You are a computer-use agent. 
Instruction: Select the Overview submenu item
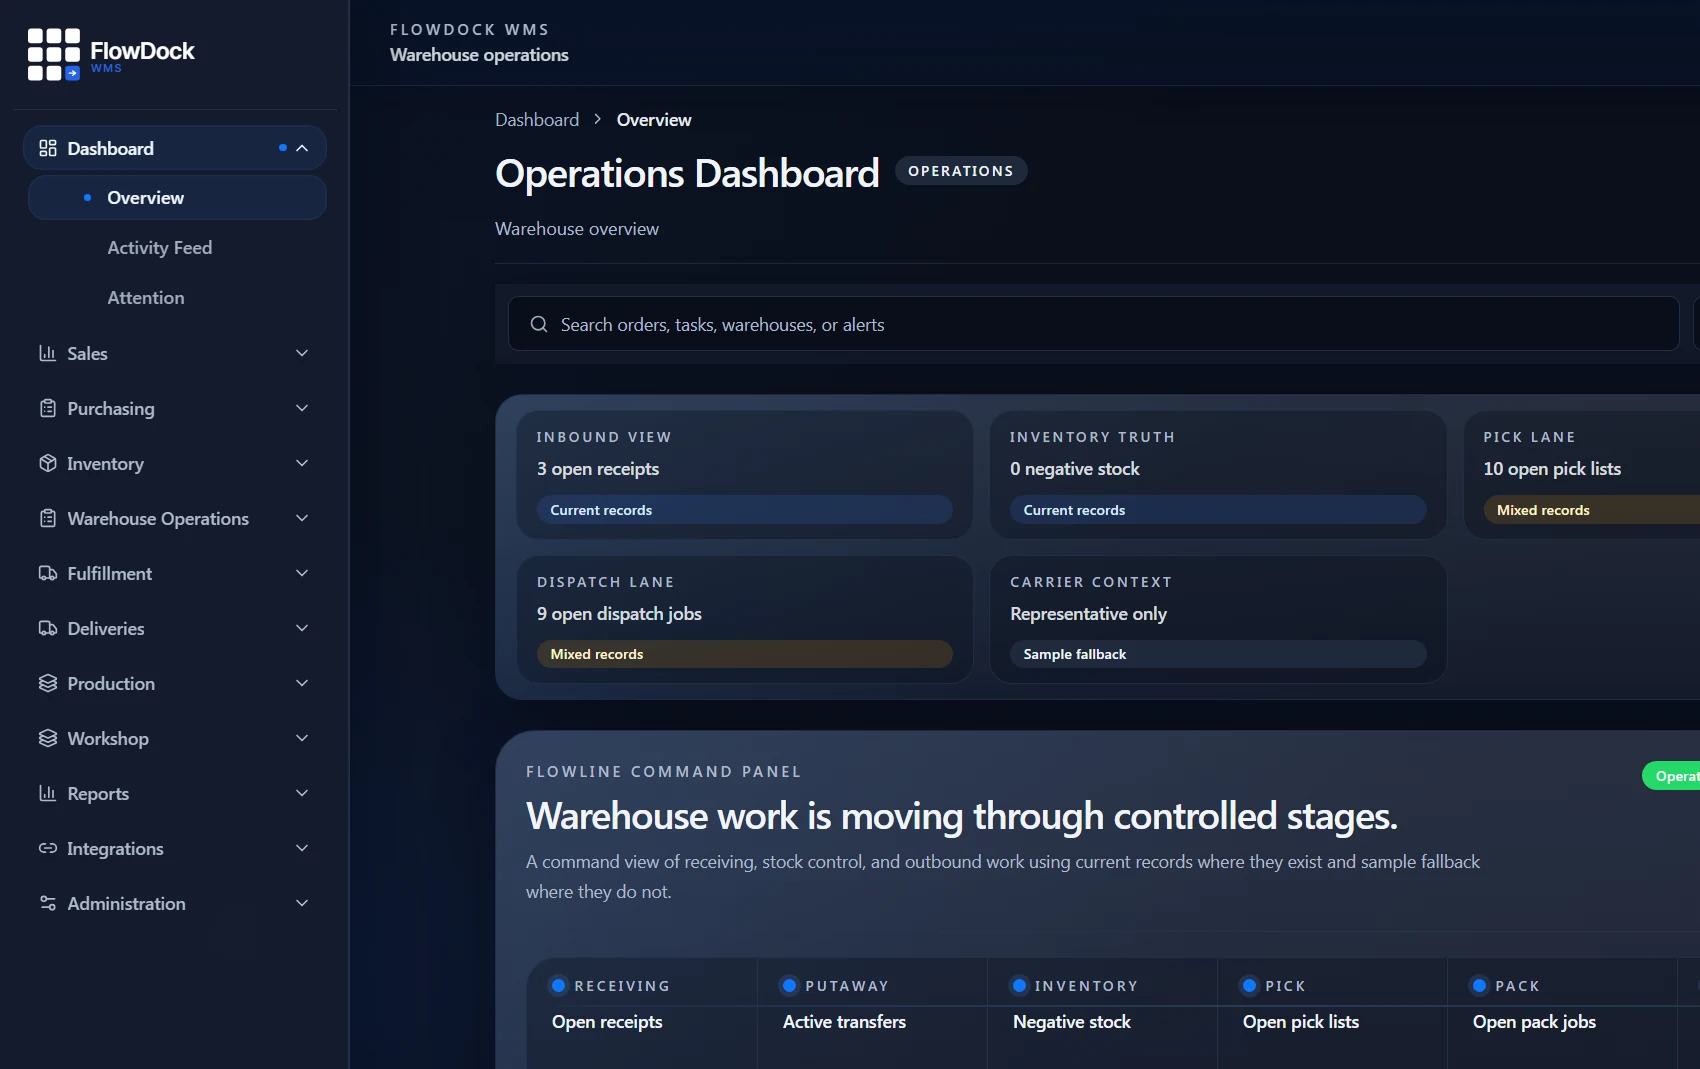coord(177,198)
